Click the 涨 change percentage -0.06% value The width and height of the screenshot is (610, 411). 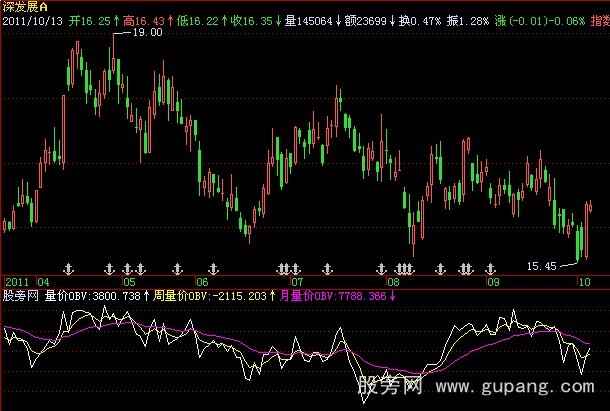[589, 18]
